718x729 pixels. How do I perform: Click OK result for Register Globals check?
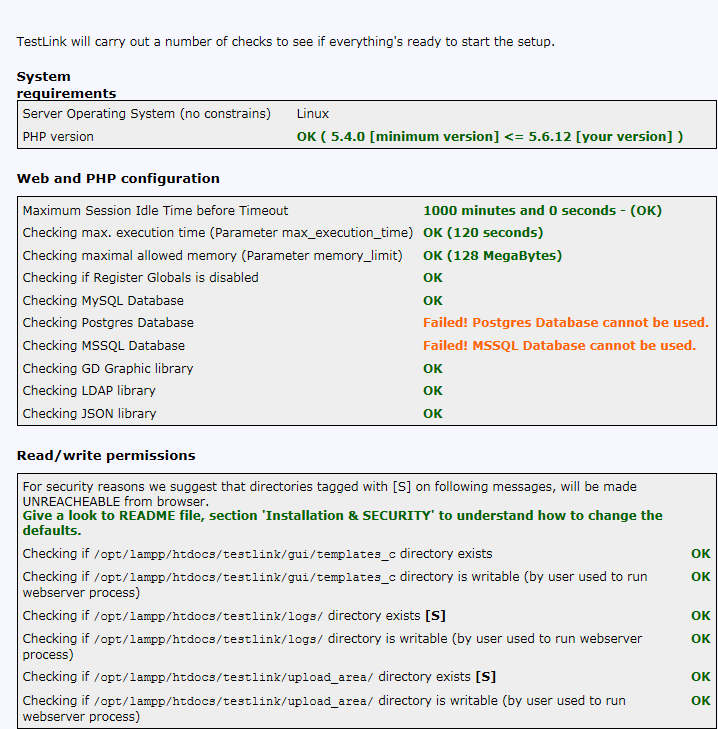pyautogui.click(x=432, y=278)
